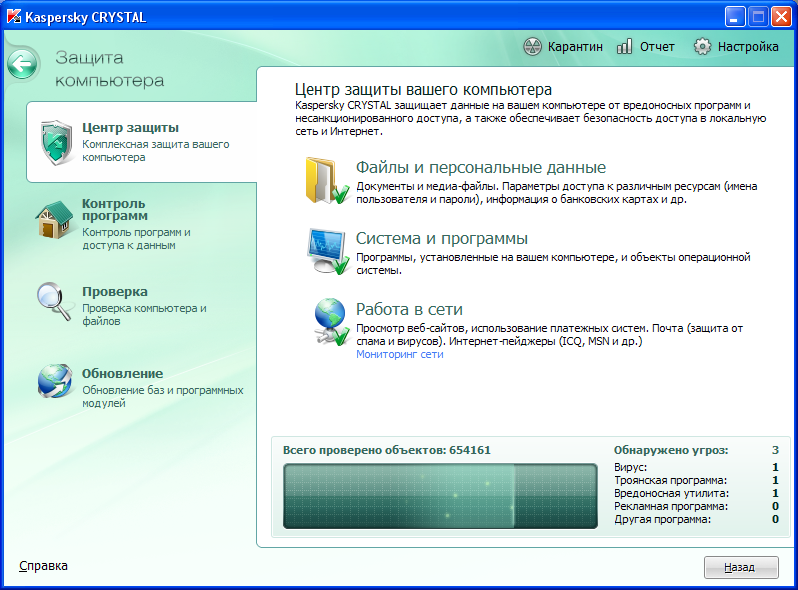The image size is (798, 590).
Task: Open the Отчет report view
Action: pos(645,47)
